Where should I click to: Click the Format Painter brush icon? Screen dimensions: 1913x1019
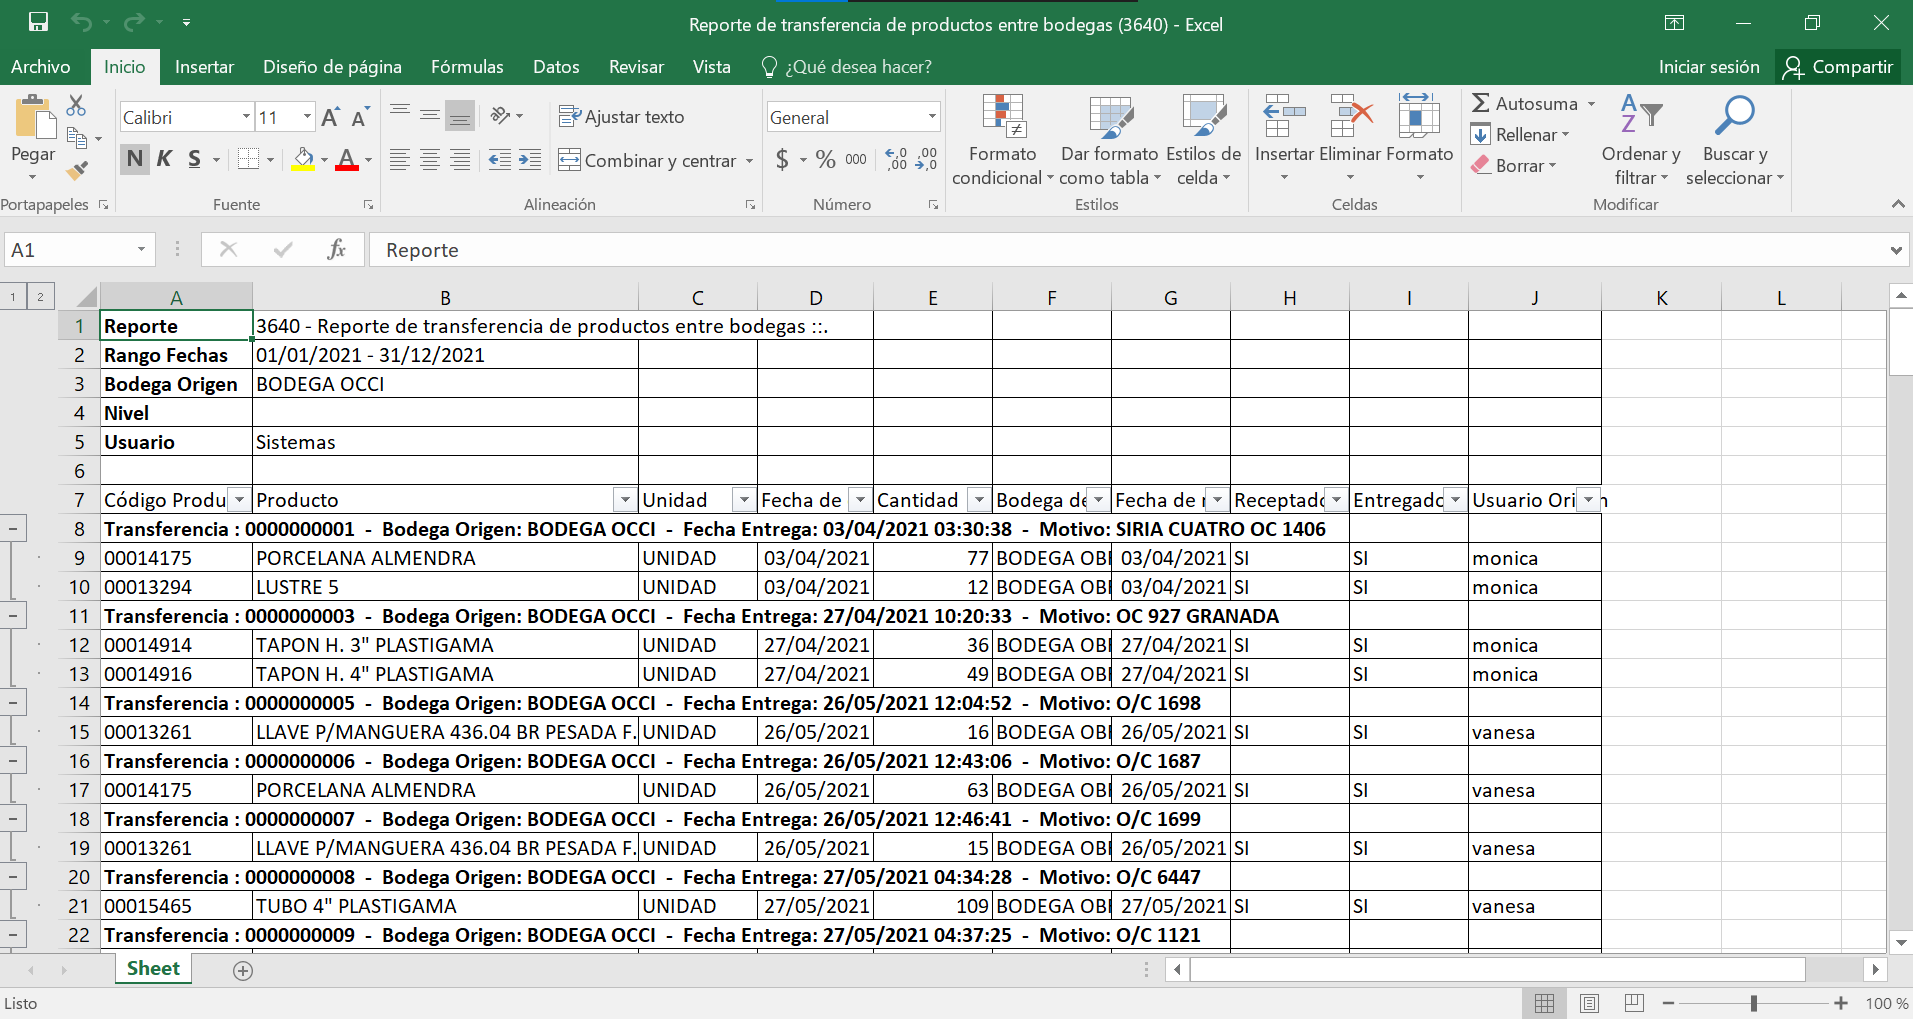[76, 170]
